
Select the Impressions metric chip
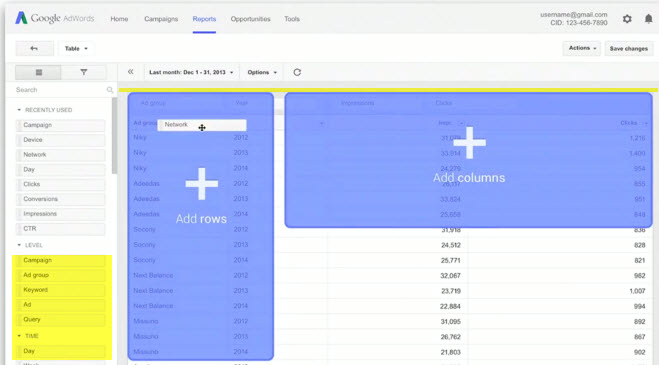pos(61,214)
